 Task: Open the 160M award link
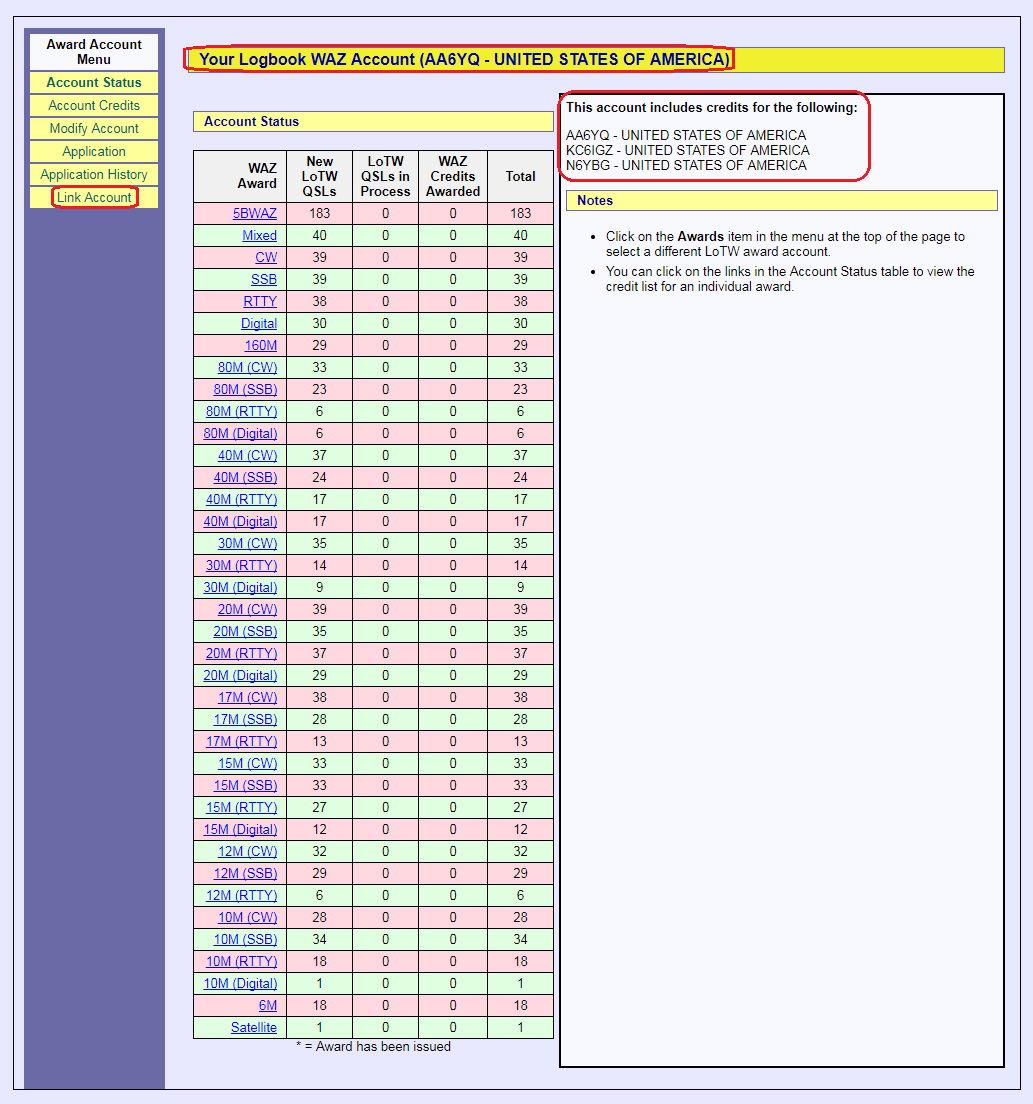point(260,346)
